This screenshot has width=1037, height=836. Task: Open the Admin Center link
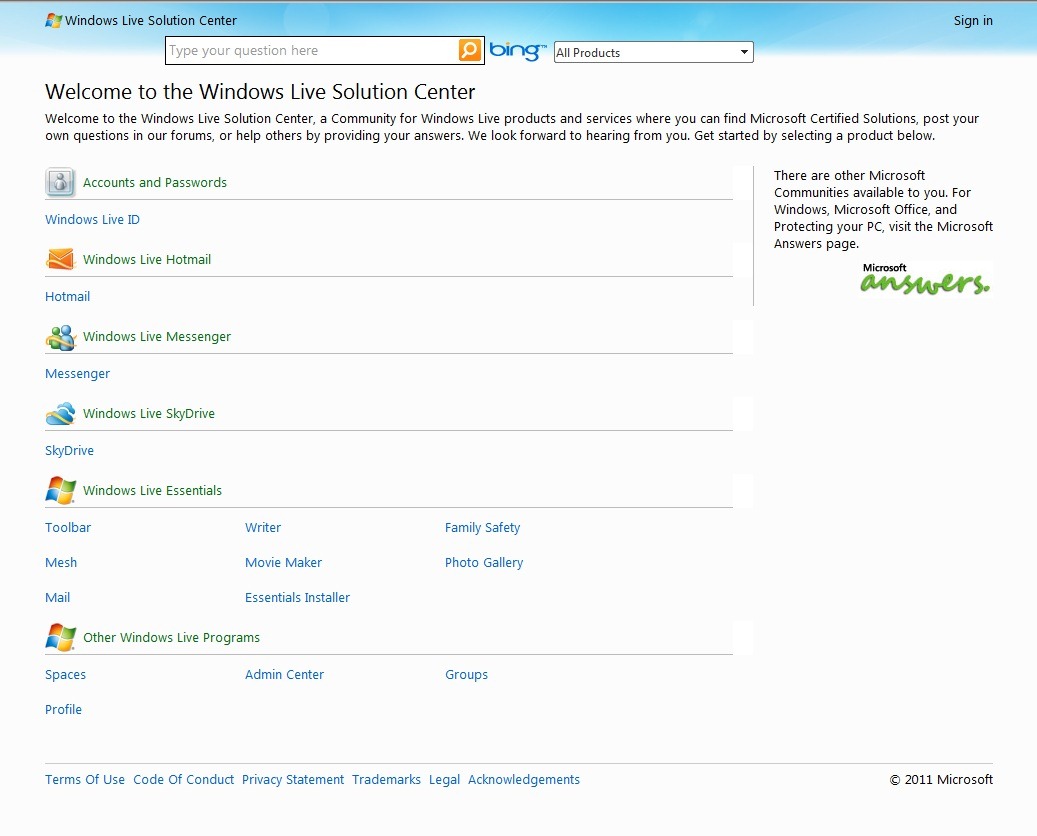(284, 675)
